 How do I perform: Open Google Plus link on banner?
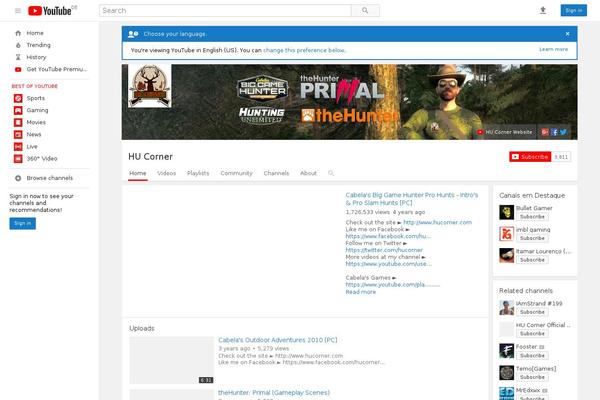[x=545, y=132]
